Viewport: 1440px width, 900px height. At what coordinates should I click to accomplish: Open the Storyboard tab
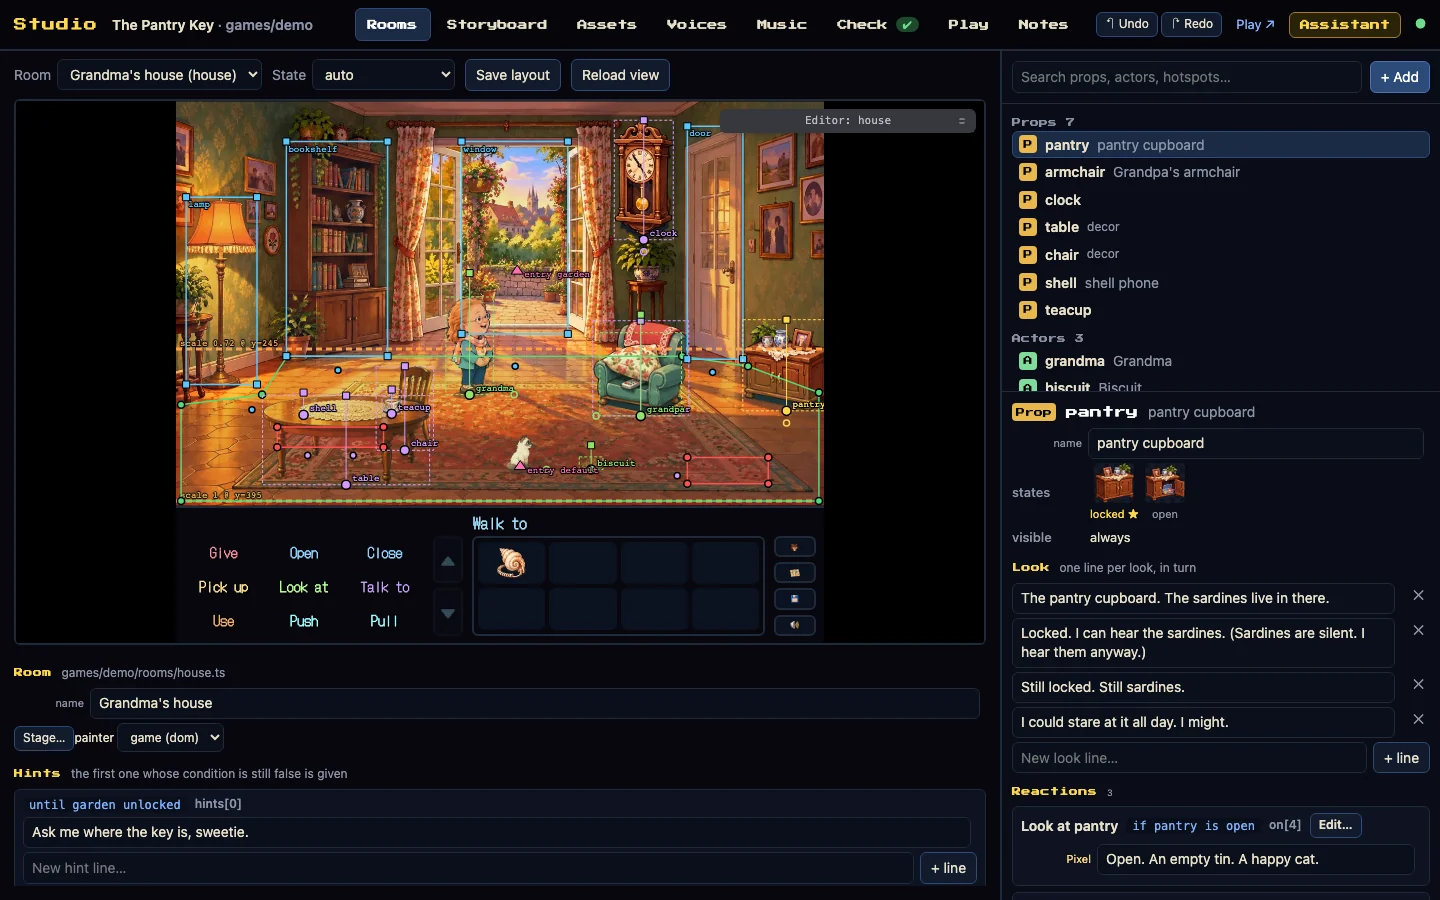coord(497,24)
